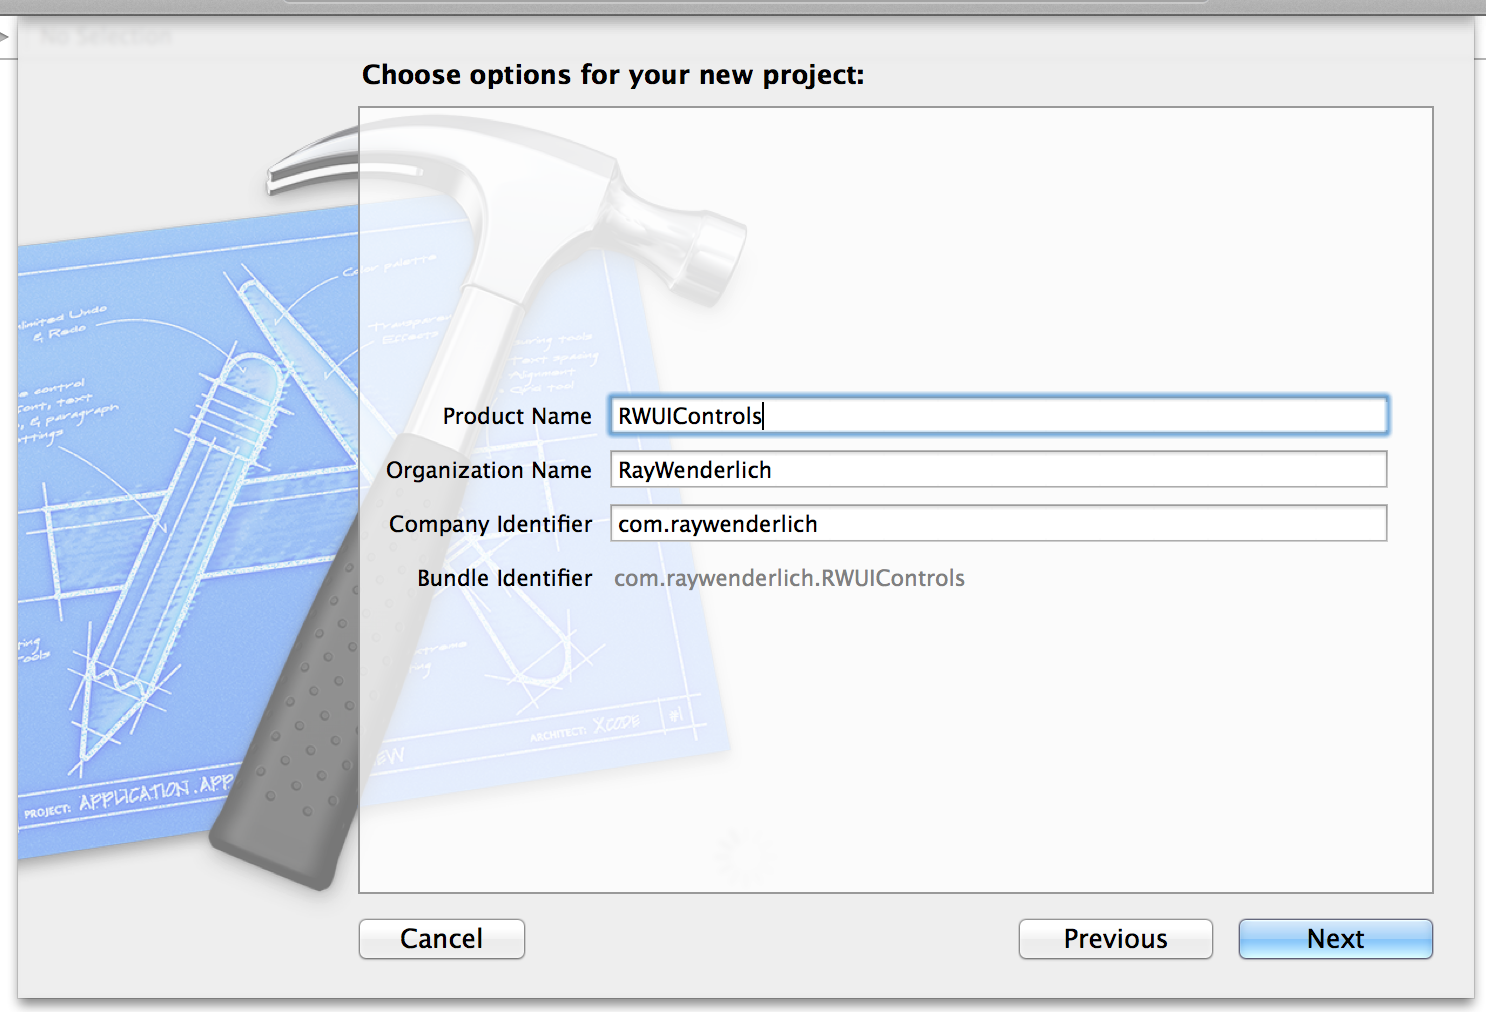Focus the Product Name text field
The height and width of the screenshot is (1012, 1486).
click(998, 416)
